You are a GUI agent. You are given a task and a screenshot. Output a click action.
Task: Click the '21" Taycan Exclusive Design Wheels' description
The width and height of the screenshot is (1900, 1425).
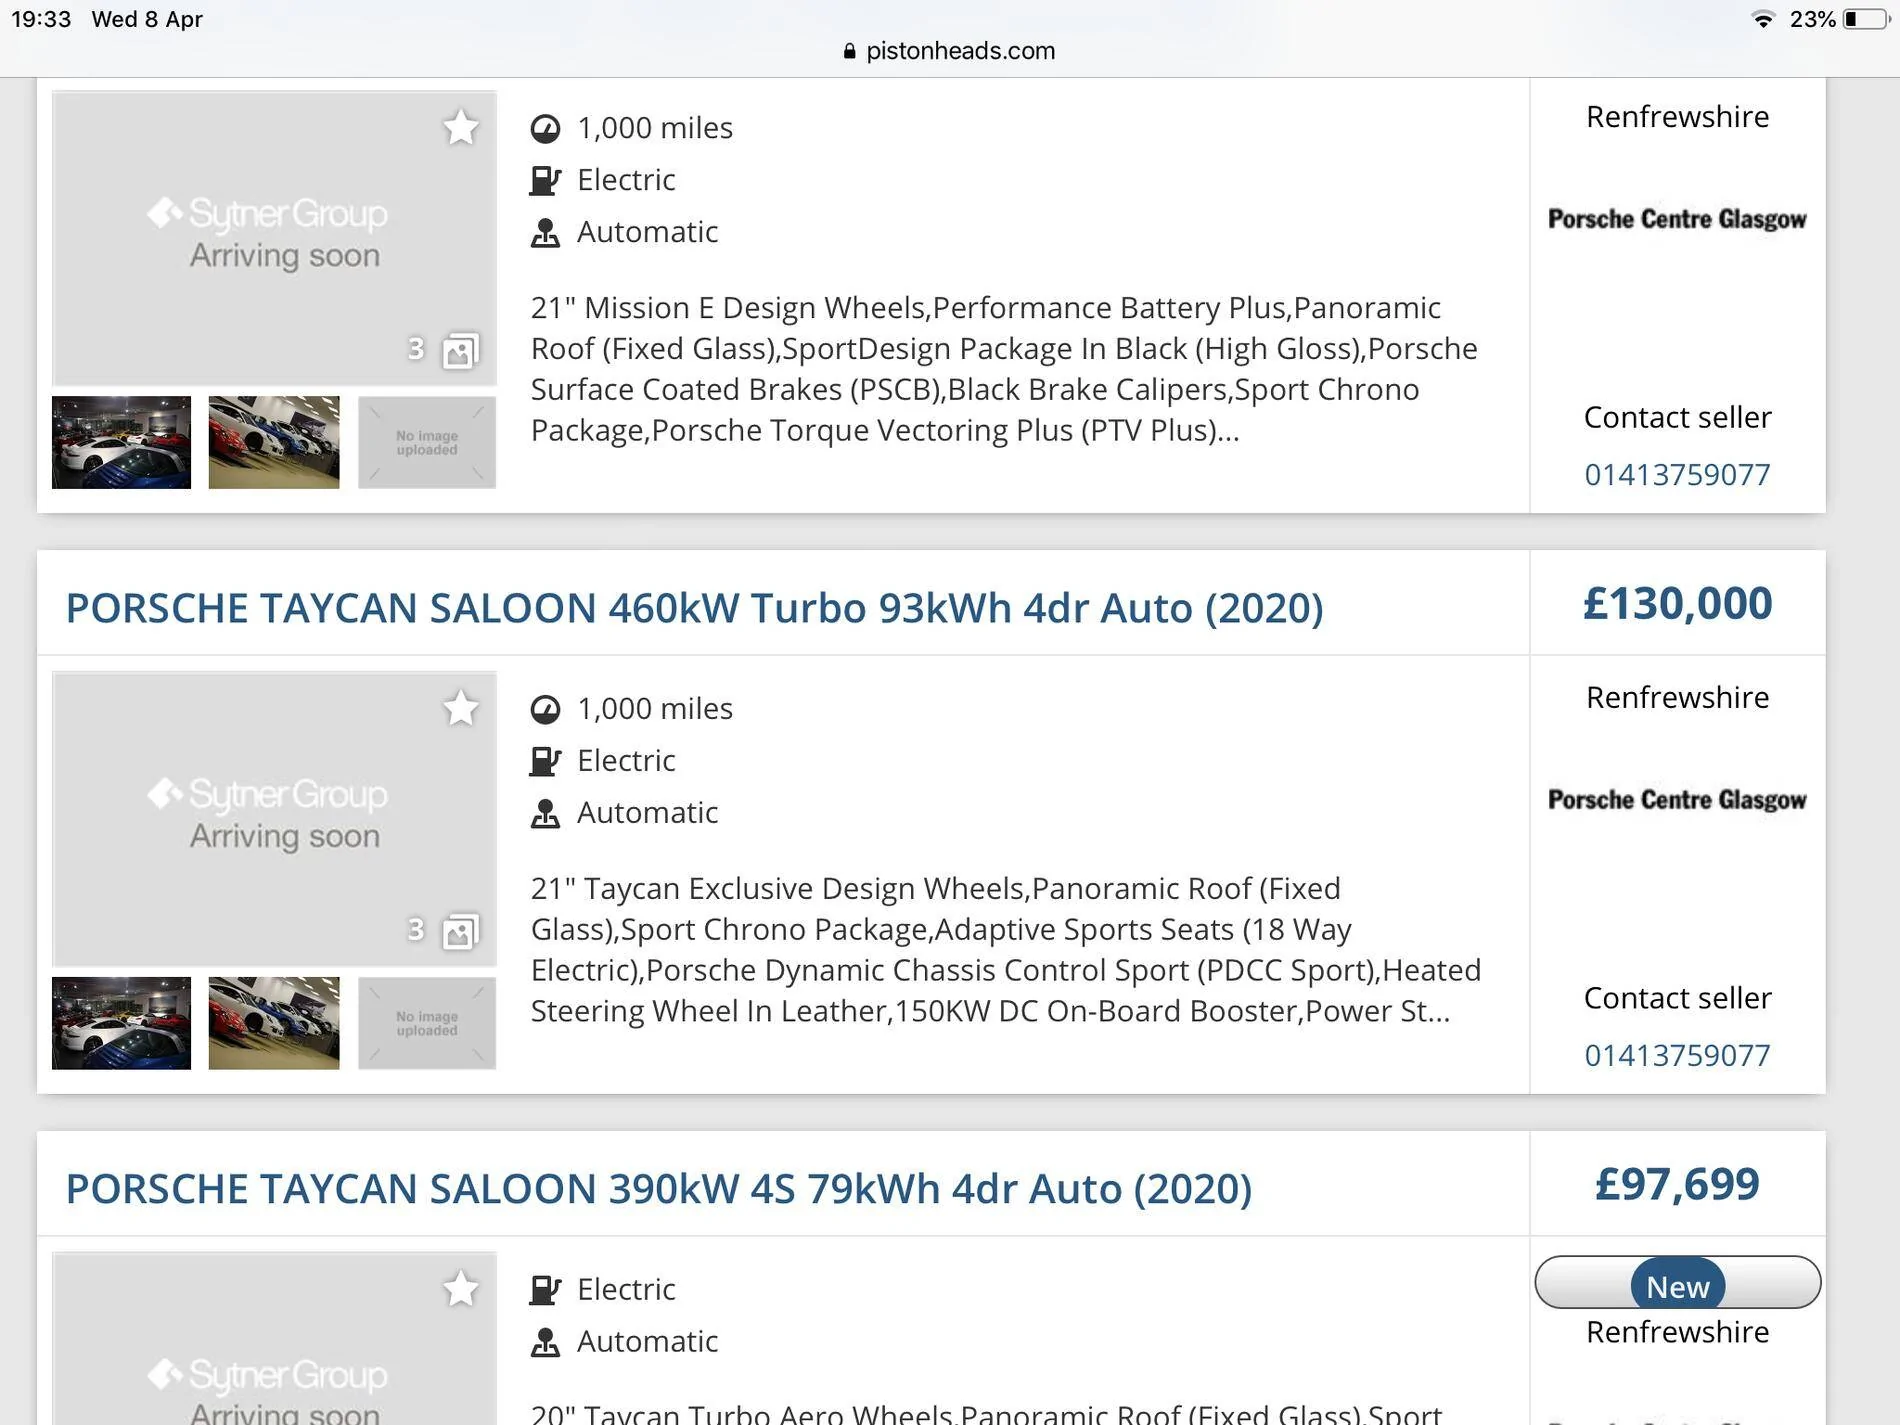coord(1006,950)
